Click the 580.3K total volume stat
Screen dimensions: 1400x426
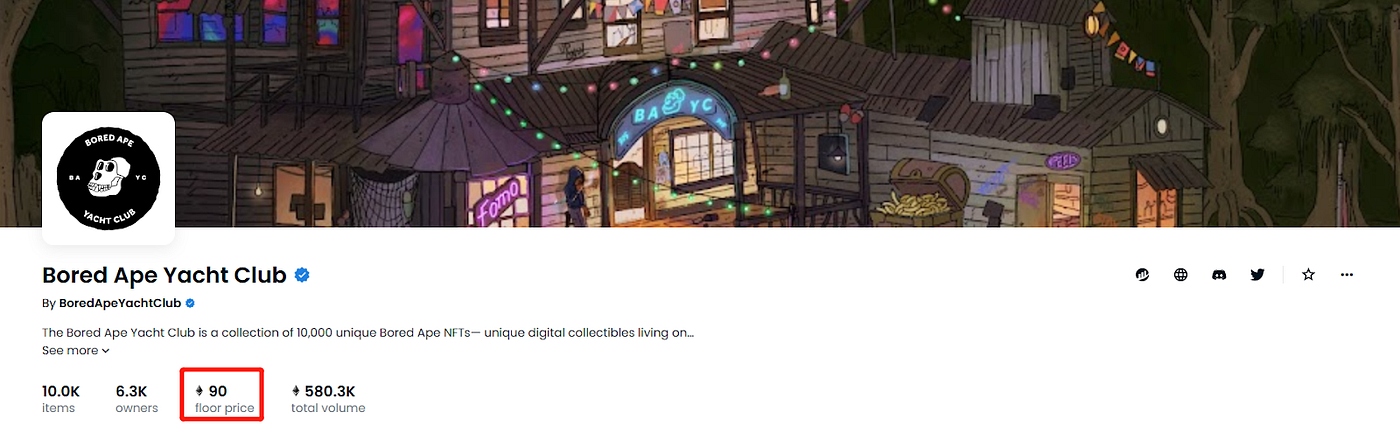tap(328, 398)
